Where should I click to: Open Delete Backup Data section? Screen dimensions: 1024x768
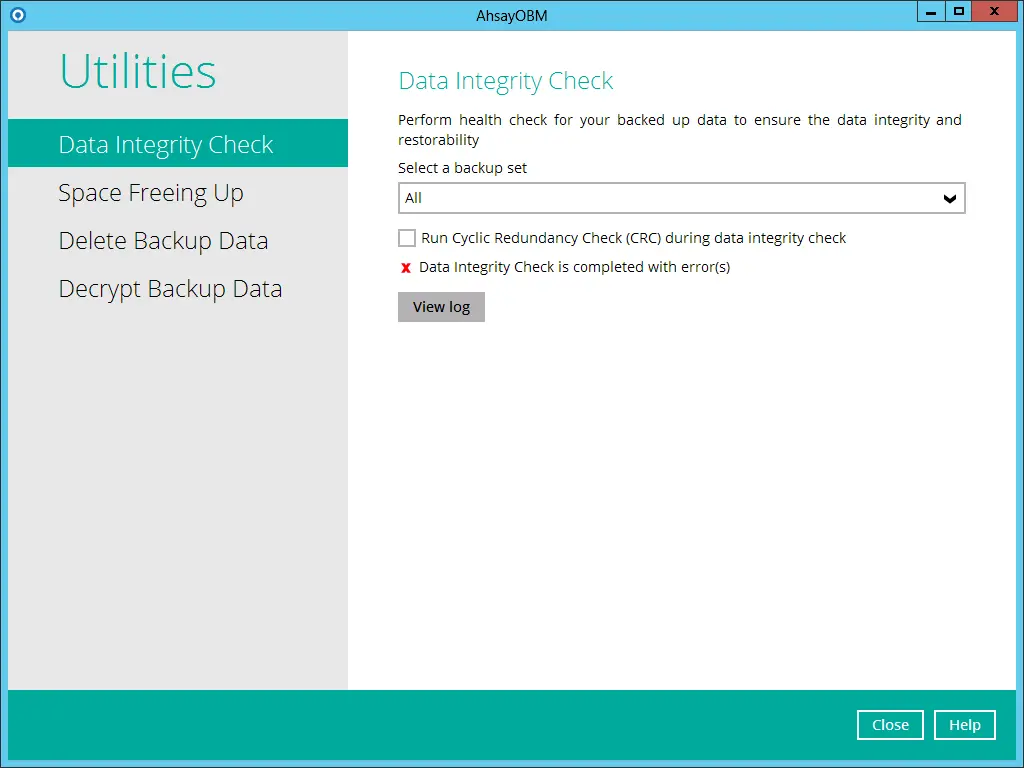point(163,241)
